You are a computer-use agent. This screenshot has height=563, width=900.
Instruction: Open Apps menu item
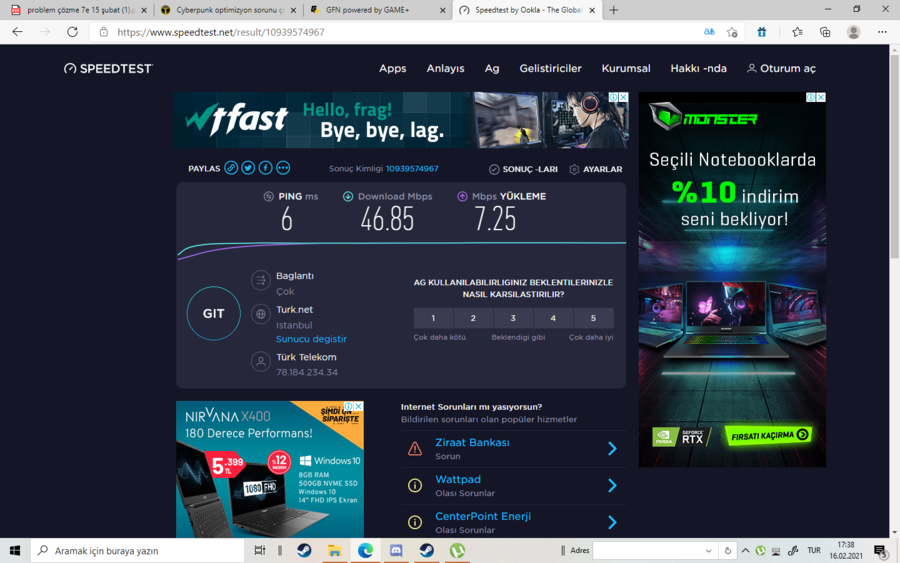[393, 68]
